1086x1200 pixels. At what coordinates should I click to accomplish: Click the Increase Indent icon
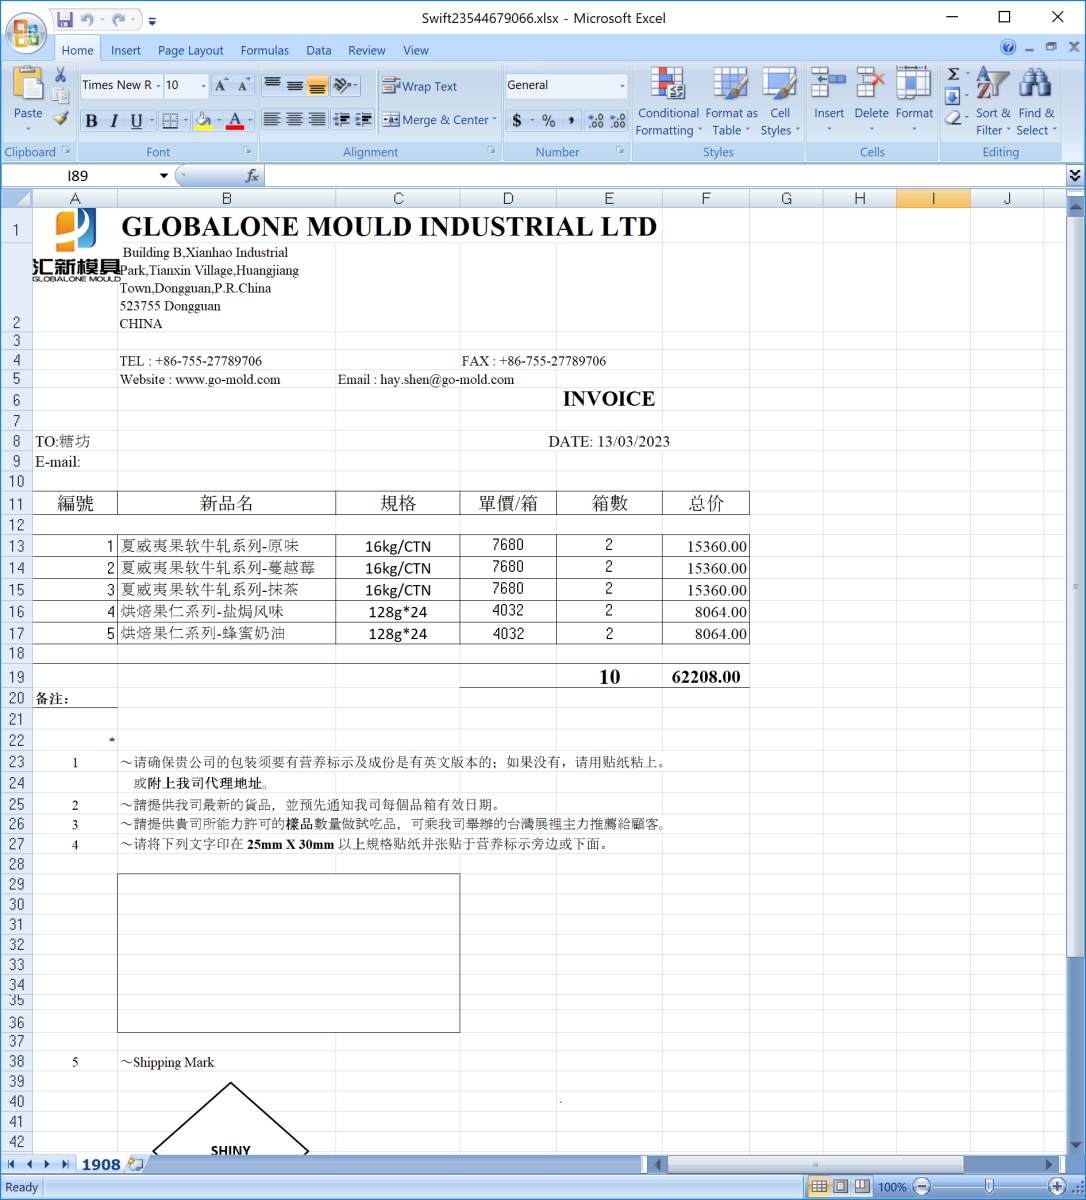pyautogui.click(x=363, y=120)
